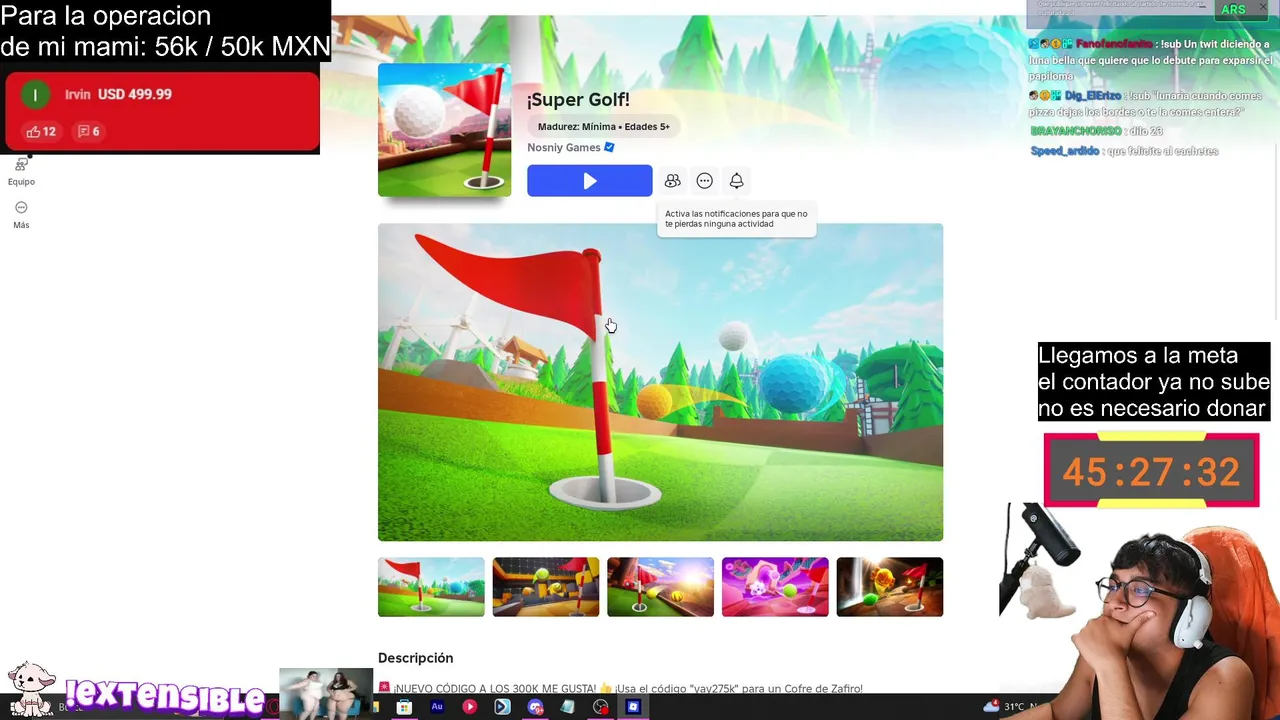The height and width of the screenshot is (720, 1280).
Task: Open the Más sidebar menu
Action: pos(21,215)
